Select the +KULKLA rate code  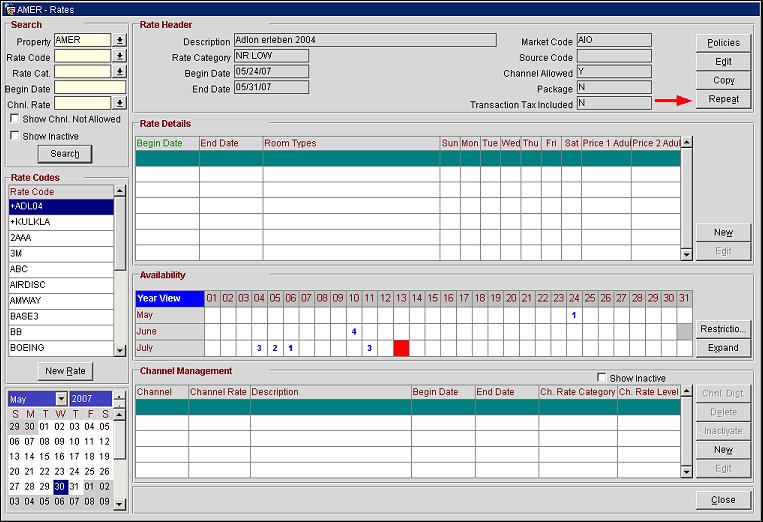point(60,222)
